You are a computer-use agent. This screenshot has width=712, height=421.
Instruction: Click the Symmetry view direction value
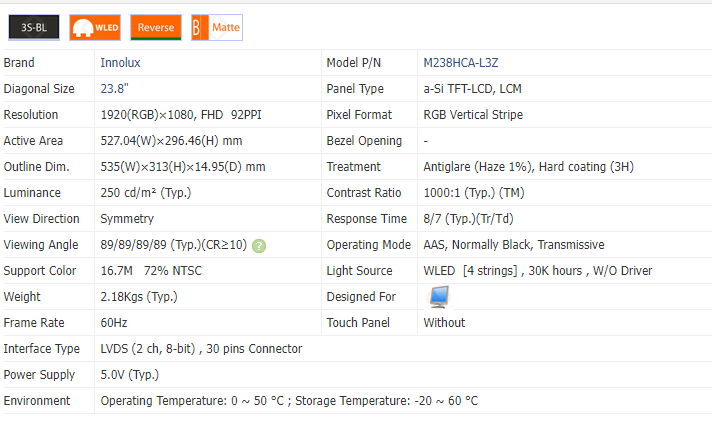coord(127,219)
